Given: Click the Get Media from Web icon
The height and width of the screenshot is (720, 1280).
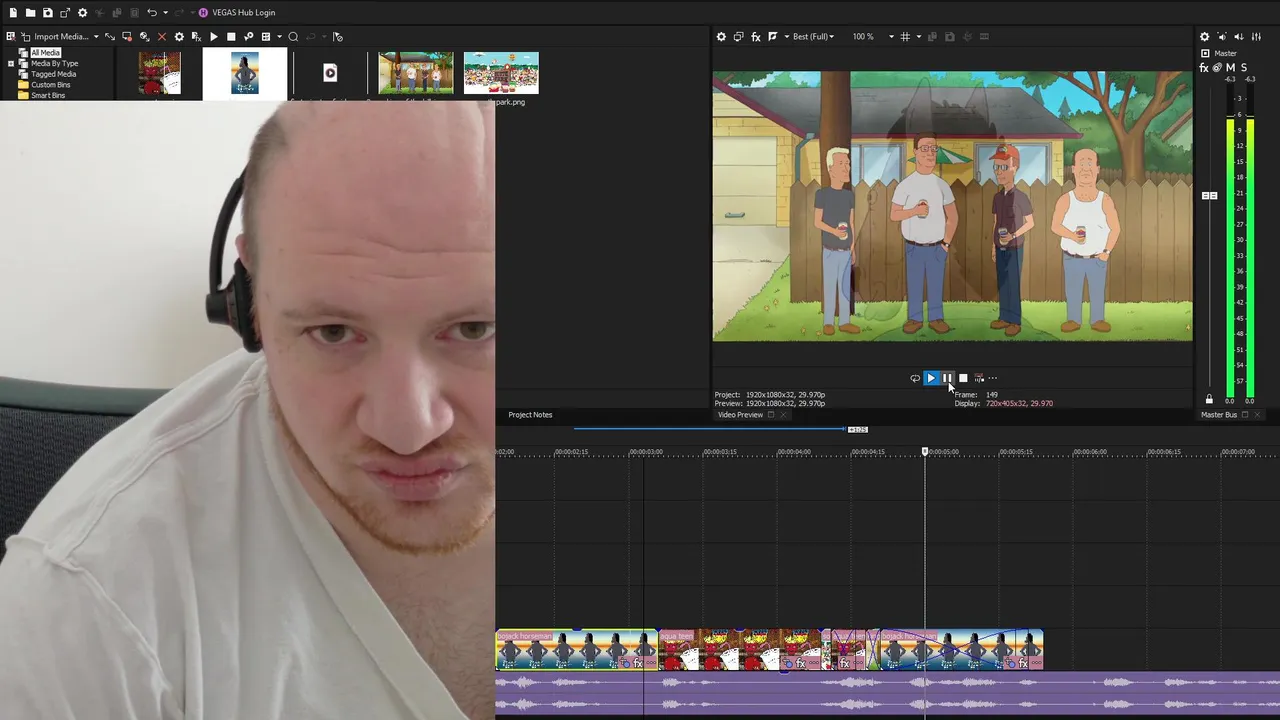Looking at the screenshot, I should (x=144, y=37).
